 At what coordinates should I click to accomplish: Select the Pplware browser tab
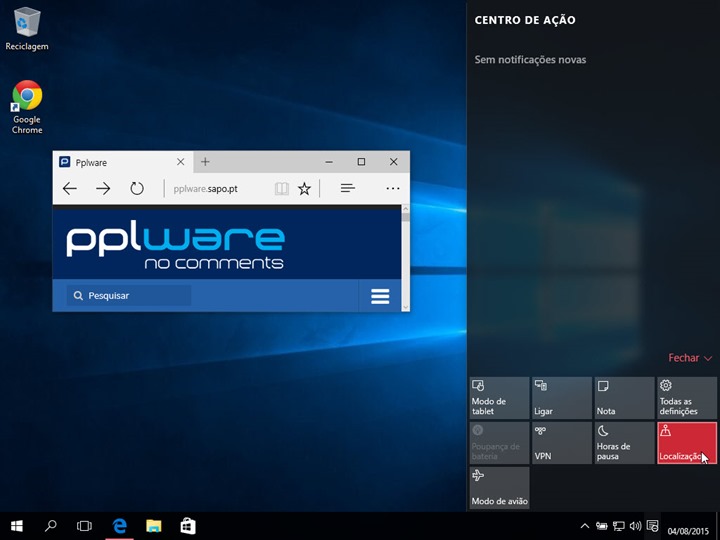(x=123, y=162)
